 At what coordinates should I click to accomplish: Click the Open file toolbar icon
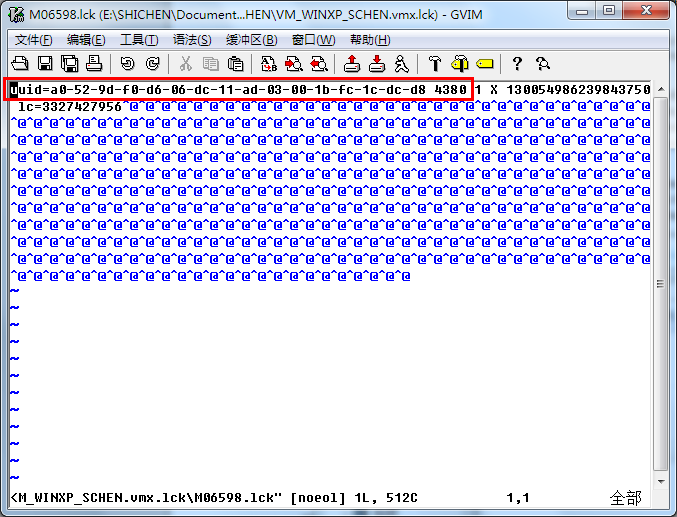point(20,63)
